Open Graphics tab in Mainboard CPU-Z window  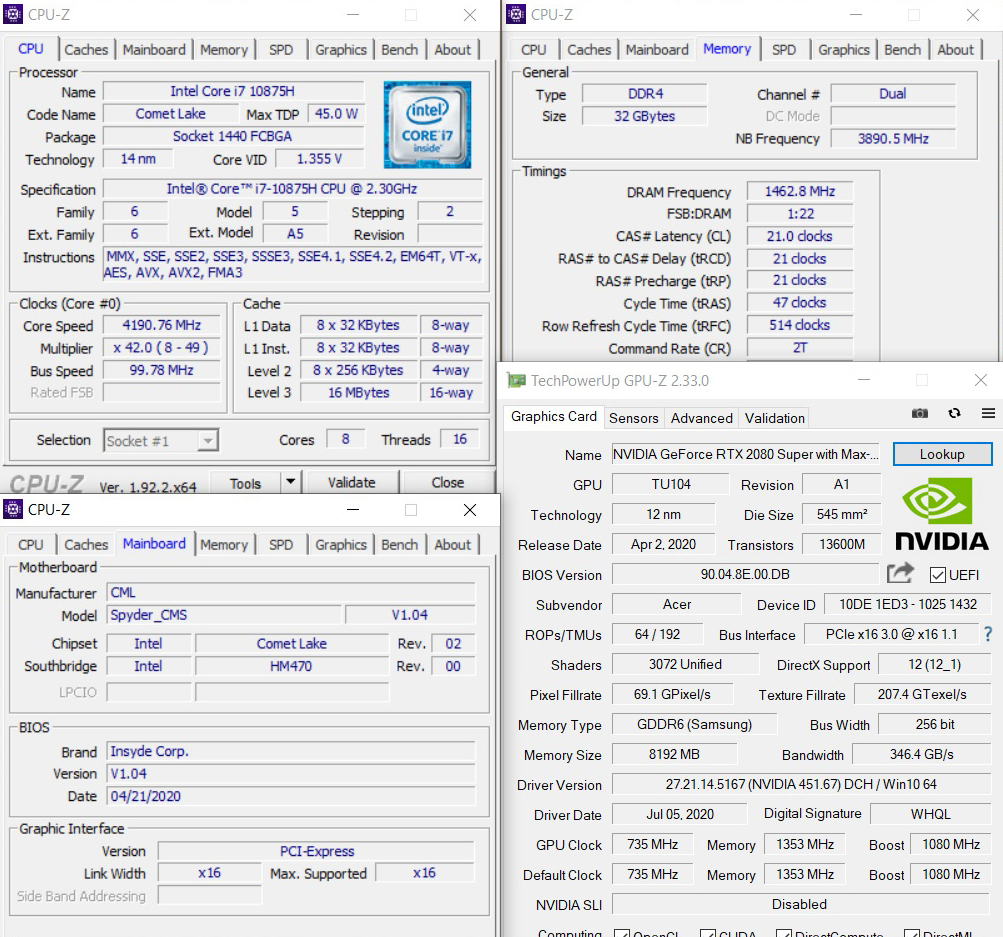[341, 545]
